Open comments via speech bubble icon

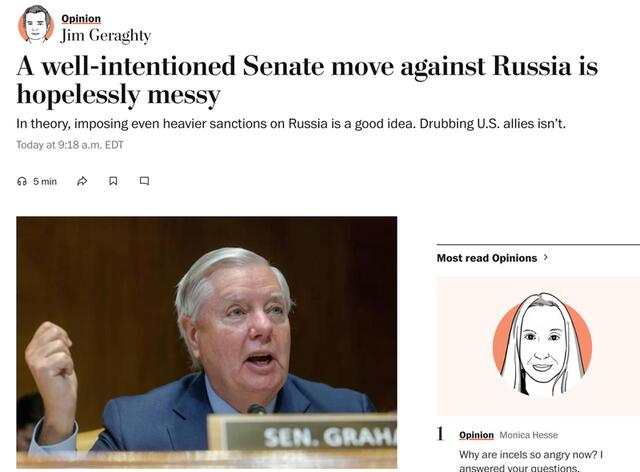pos(144,181)
